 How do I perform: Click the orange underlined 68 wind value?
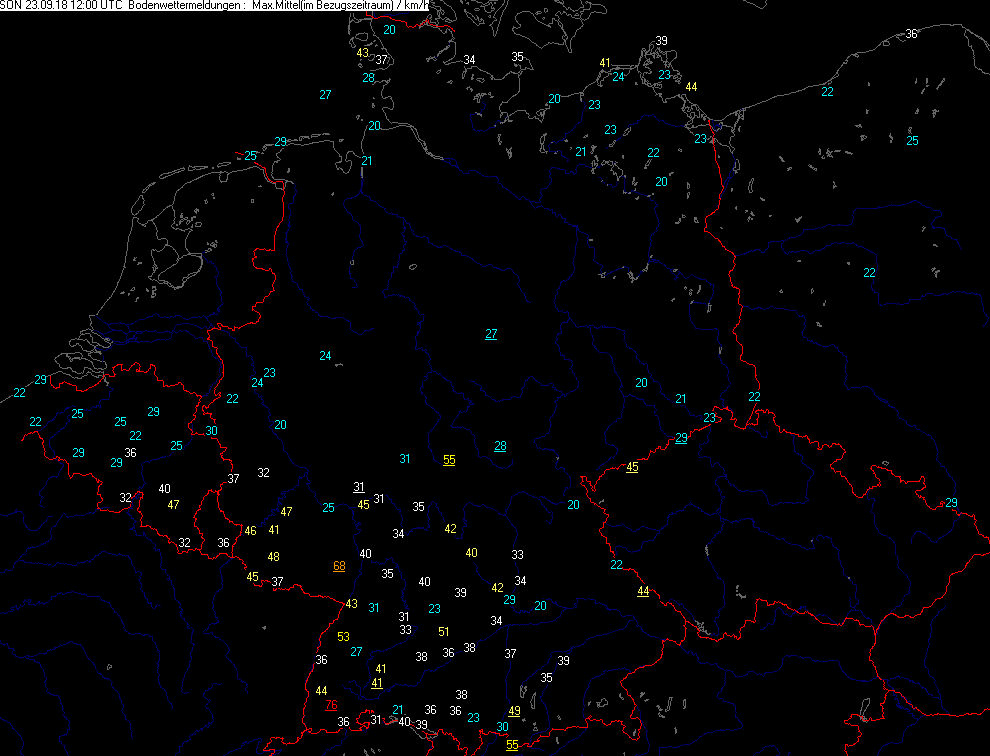[339, 566]
